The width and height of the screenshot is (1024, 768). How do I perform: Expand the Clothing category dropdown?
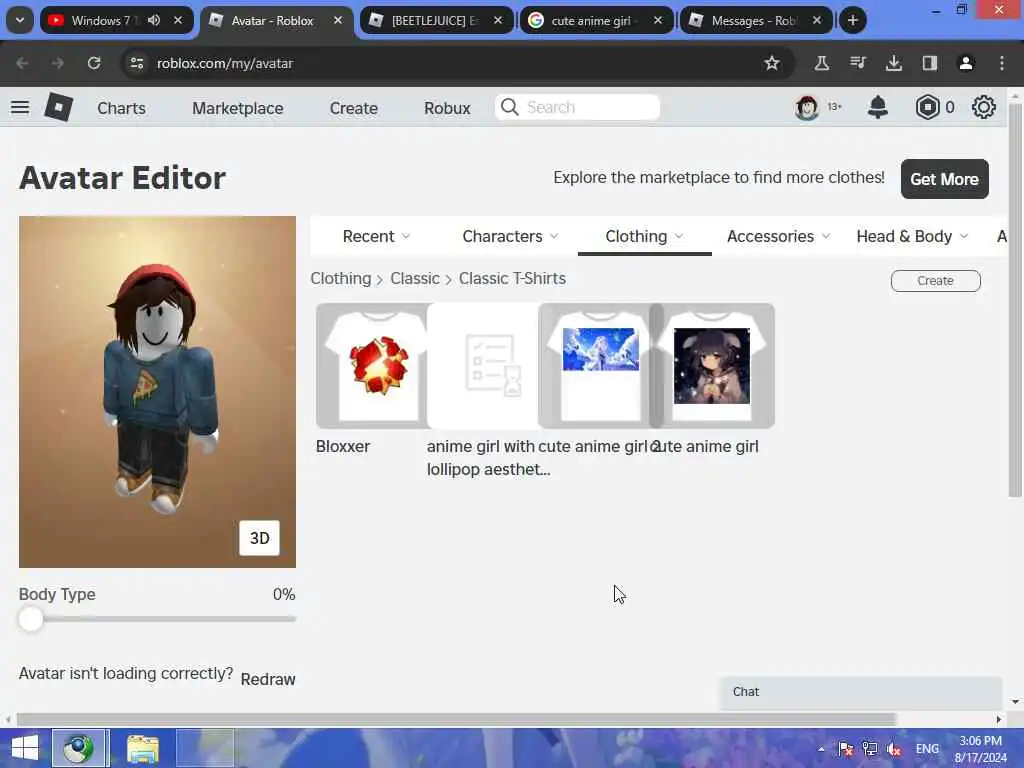coord(644,236)
